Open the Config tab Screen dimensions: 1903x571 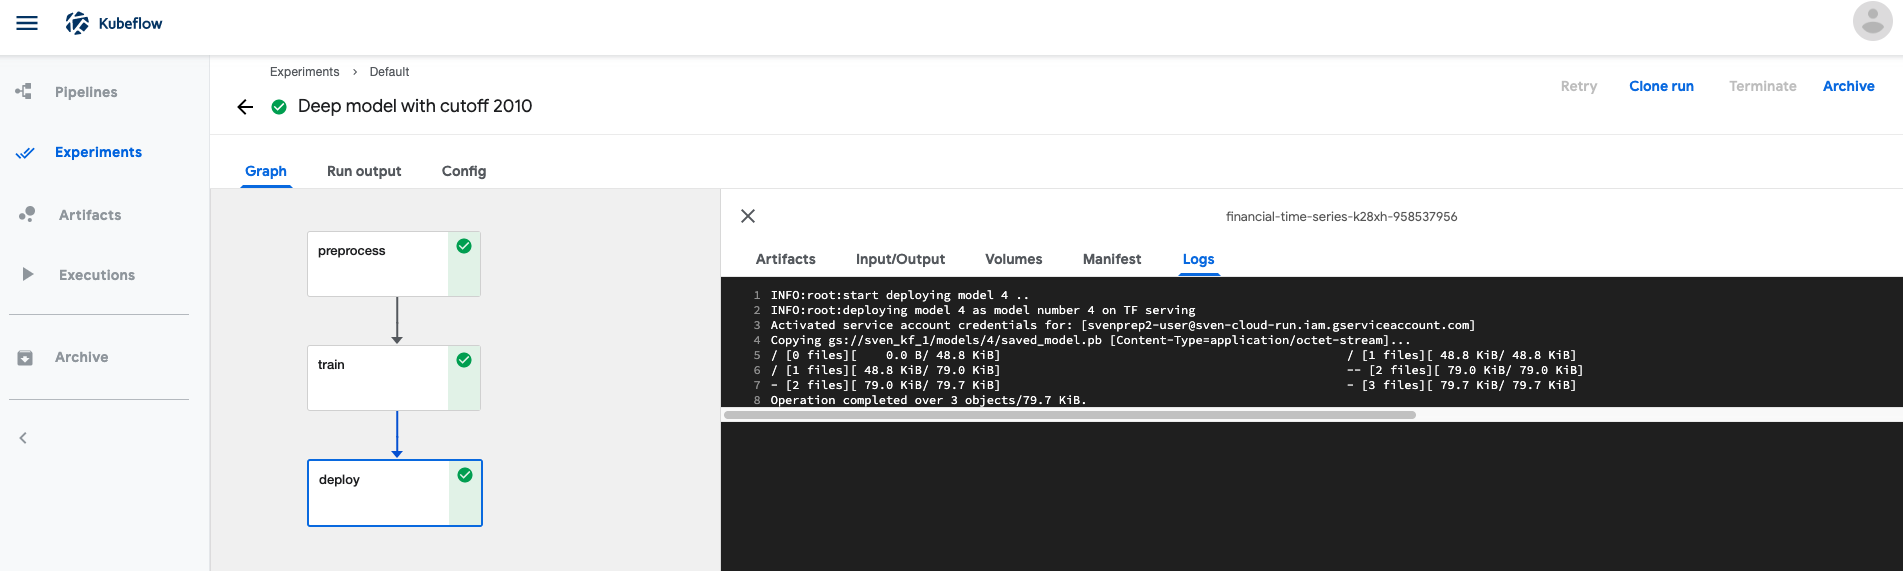pos(464,171)
